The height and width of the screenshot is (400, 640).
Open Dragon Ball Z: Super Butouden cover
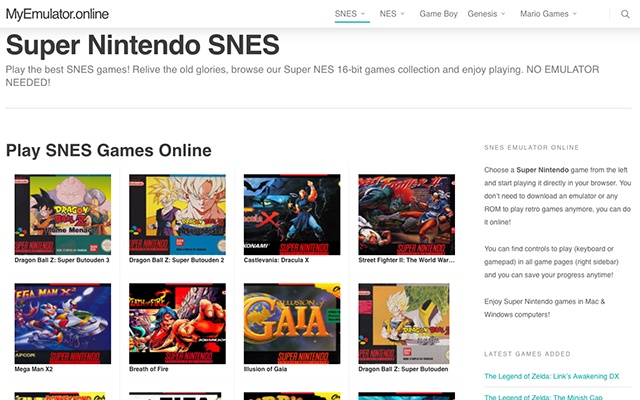coord(404,323)
